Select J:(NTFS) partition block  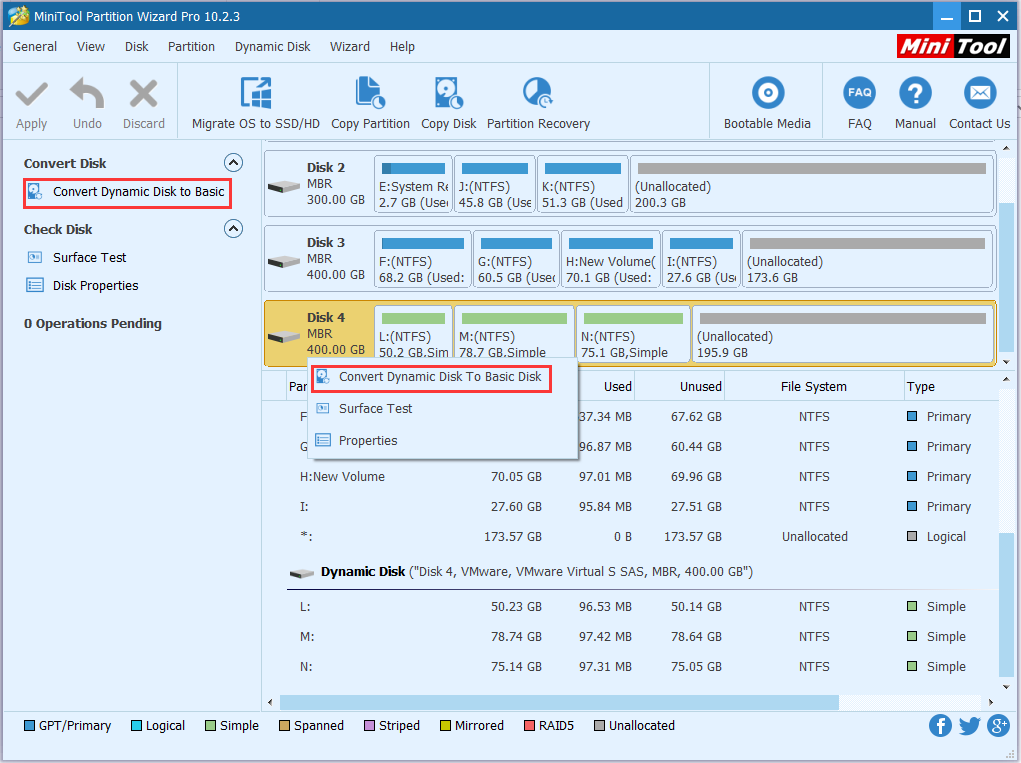(495, 185)
